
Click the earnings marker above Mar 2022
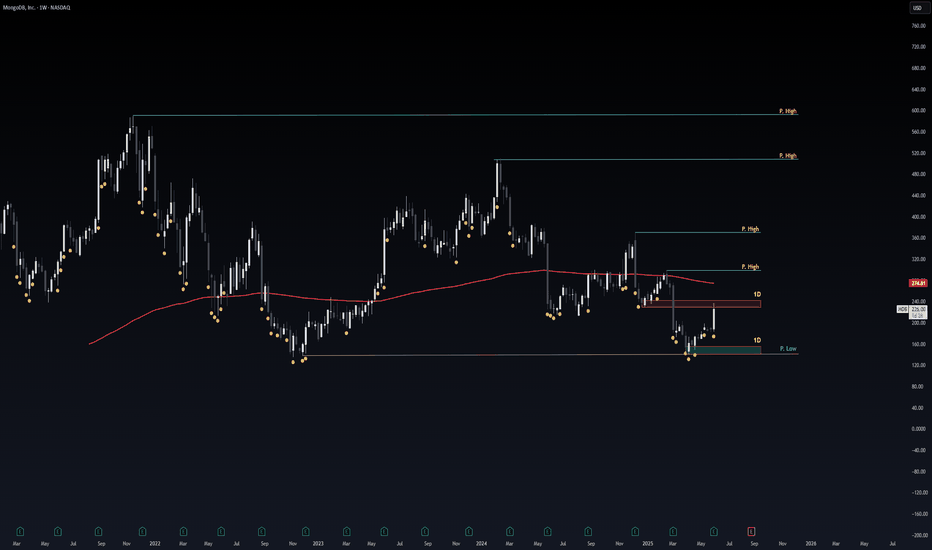click(x=184, y=532)
